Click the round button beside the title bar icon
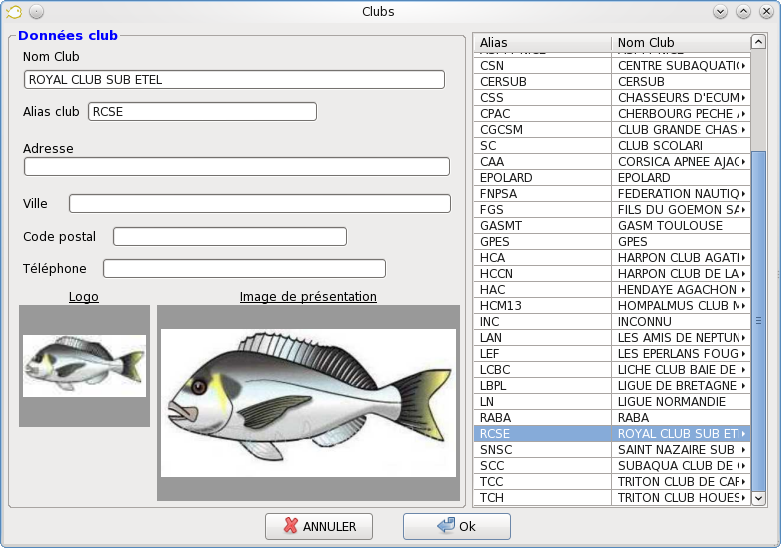This screenshot has width=781, height=548. [x=36, y=12]
